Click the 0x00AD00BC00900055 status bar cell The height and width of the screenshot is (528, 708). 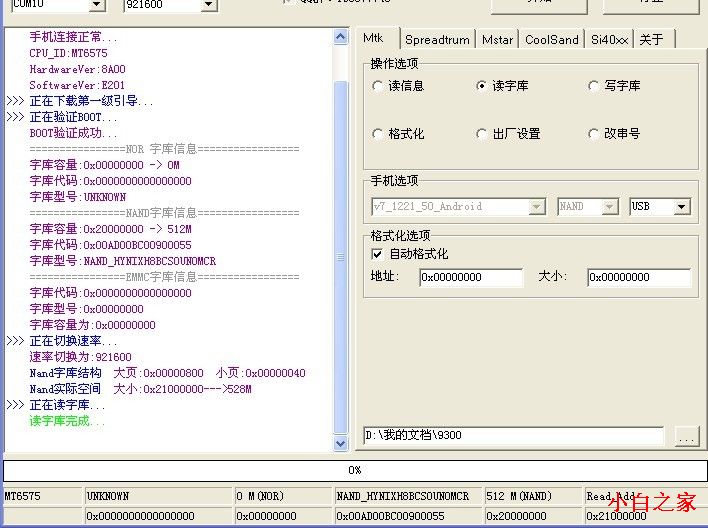(408, 516)
